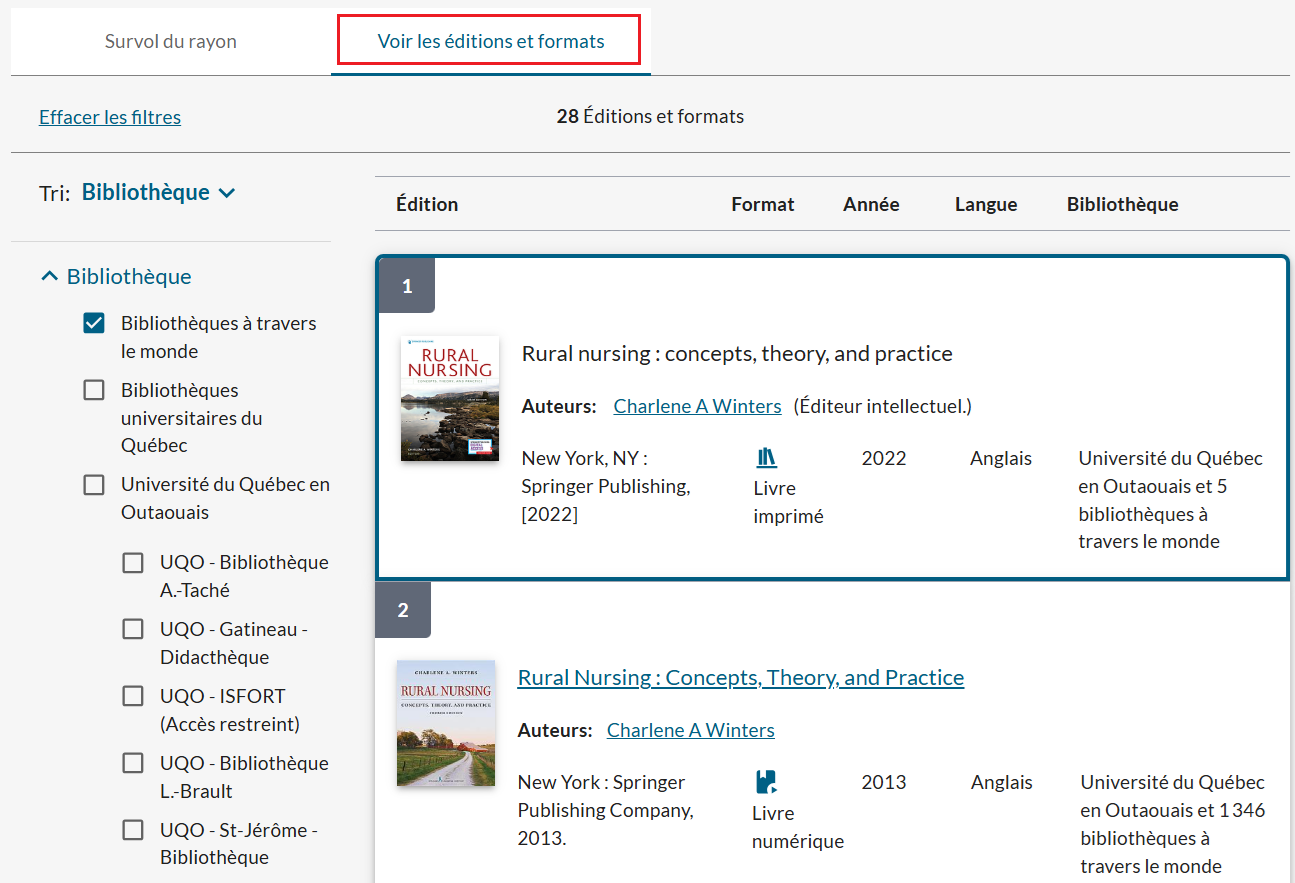The image size is (1295, 883).
Task: Open the Tri: Bibliothèque sort dropdown
Action: 159,192
